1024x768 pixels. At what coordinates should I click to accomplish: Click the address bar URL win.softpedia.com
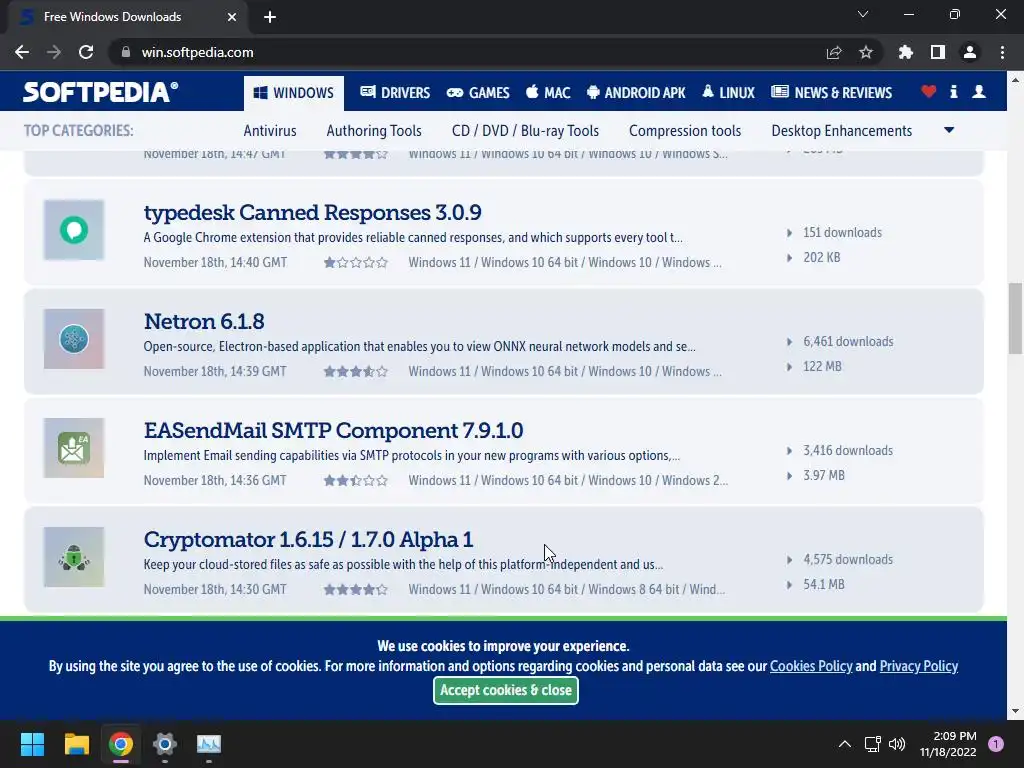[197, 52]
